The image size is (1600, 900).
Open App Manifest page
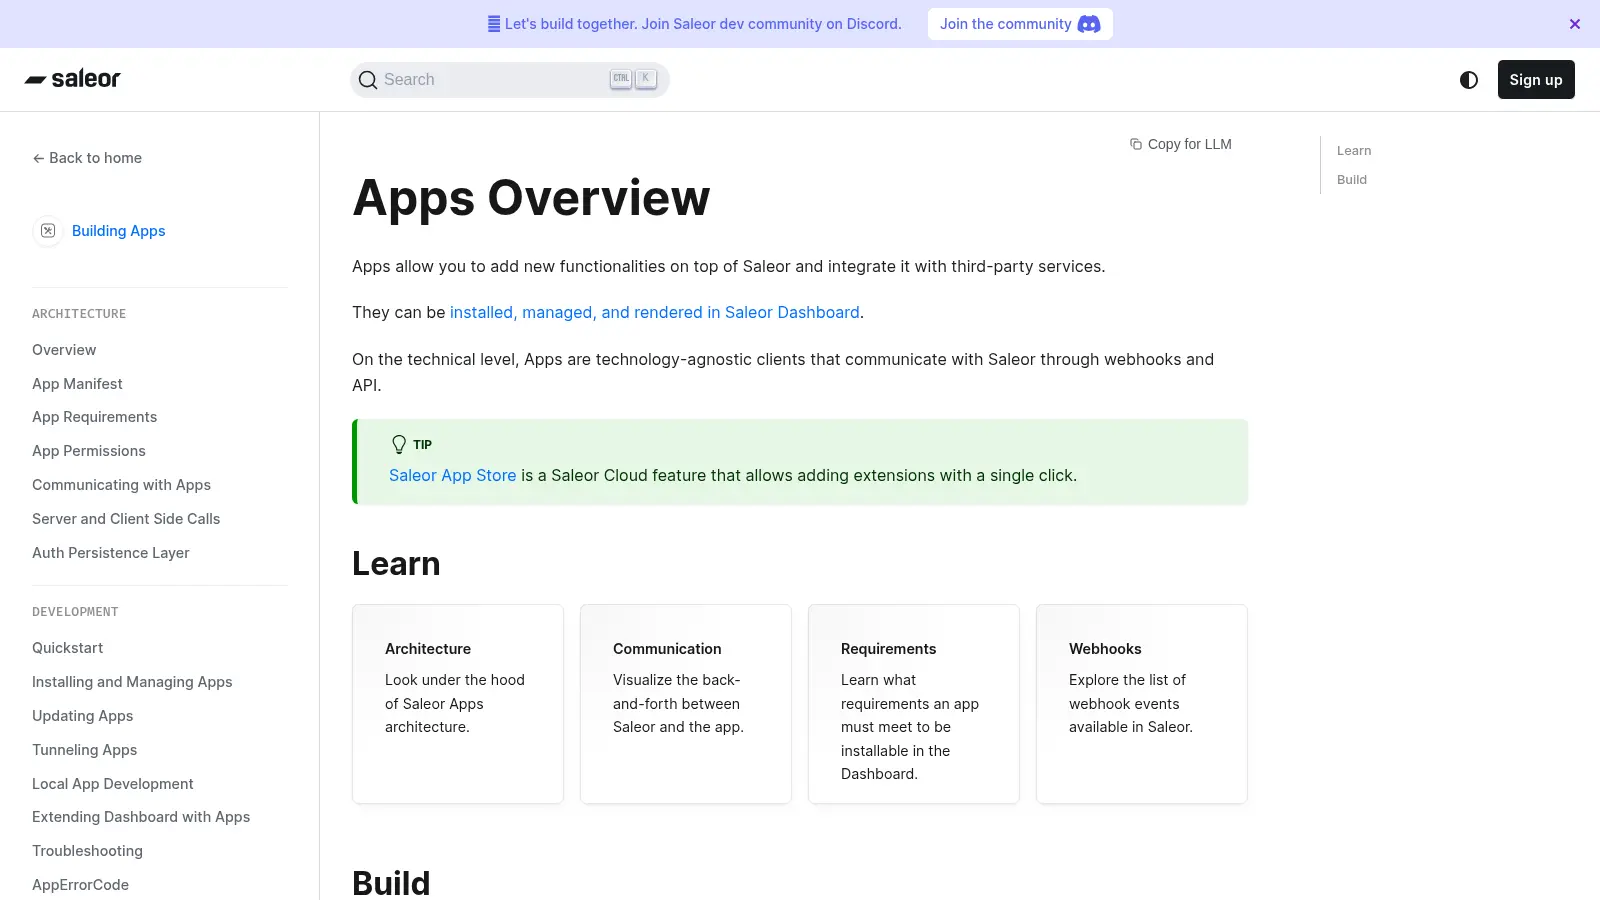pyautogui.click(x=77, y=384)
